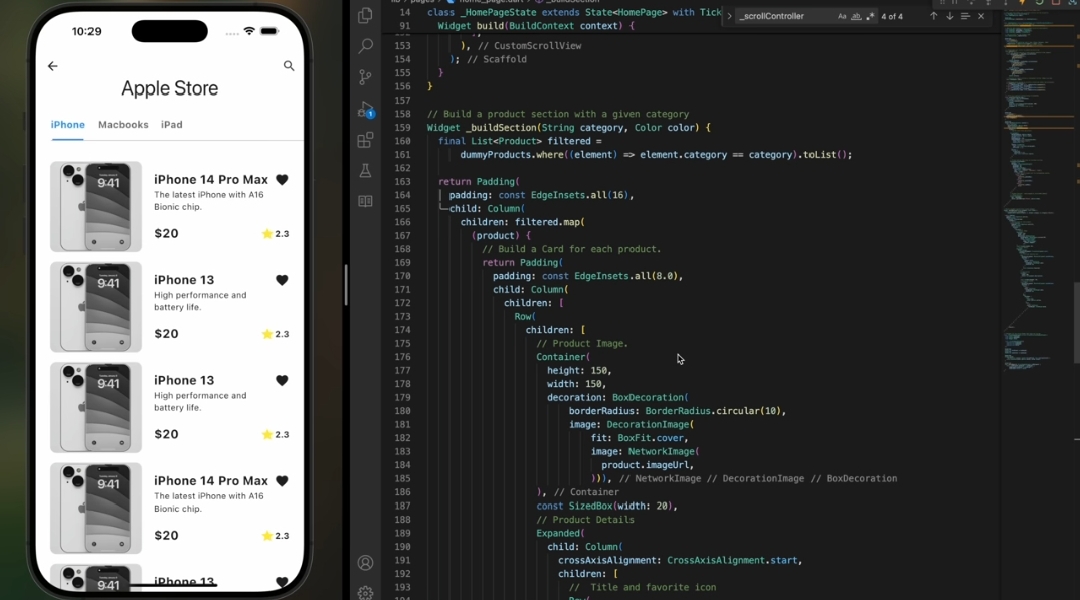Click "borderRadius: BorderRadius.circular(10)," line

677,411
